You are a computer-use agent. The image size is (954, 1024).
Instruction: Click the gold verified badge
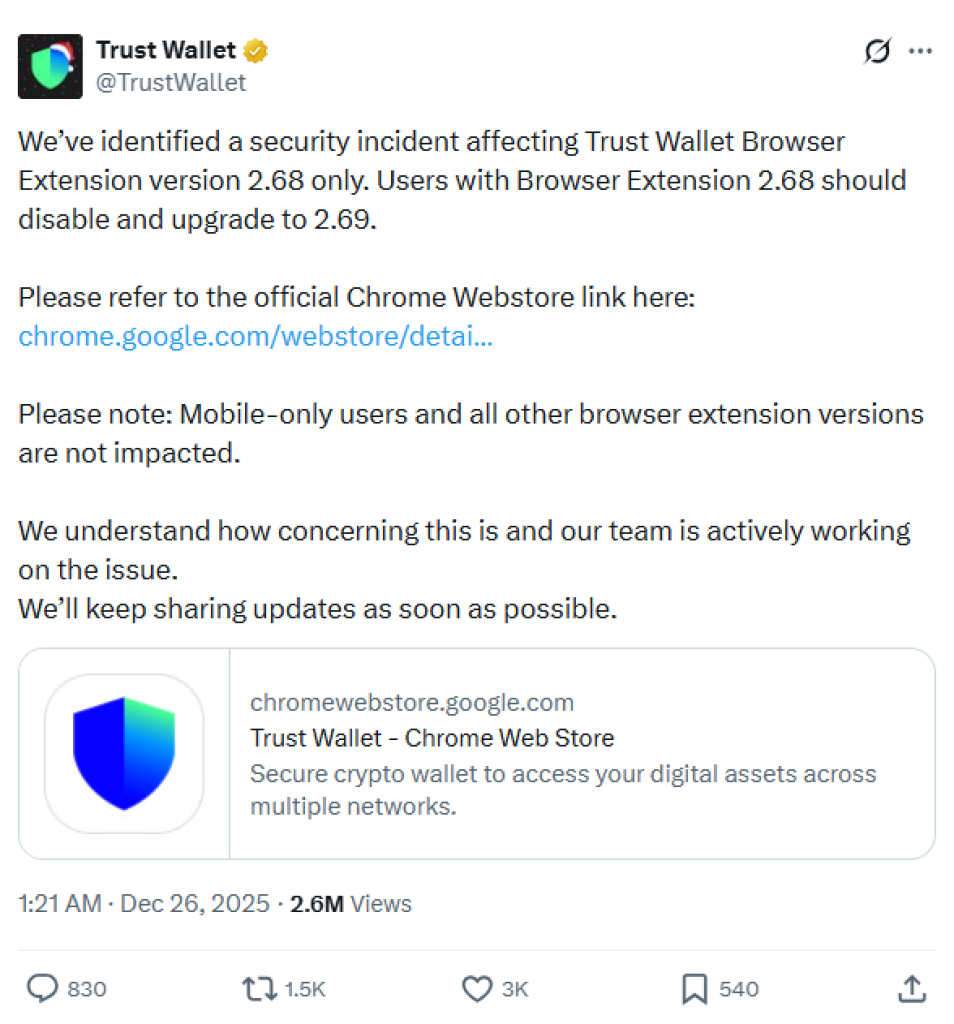click(x=257, y=50)
